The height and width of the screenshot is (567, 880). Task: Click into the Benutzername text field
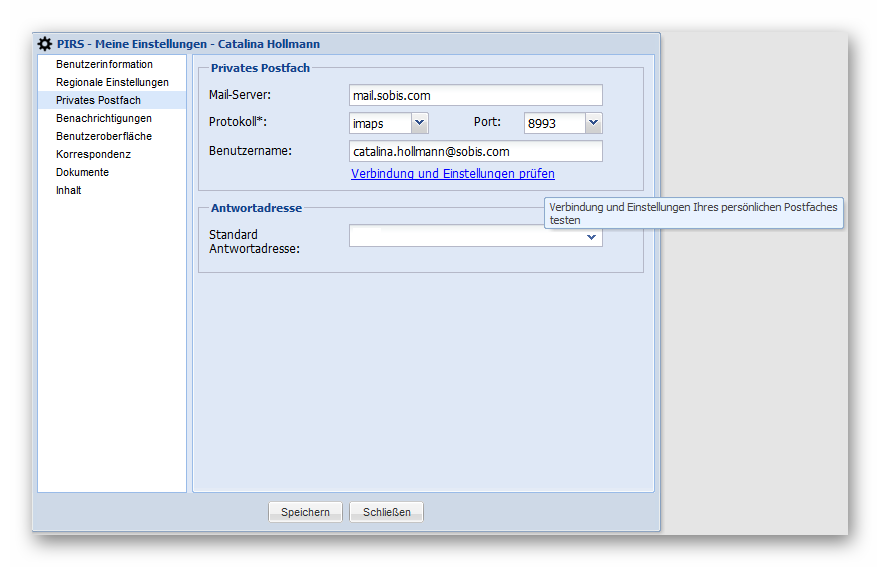(475, 151)
